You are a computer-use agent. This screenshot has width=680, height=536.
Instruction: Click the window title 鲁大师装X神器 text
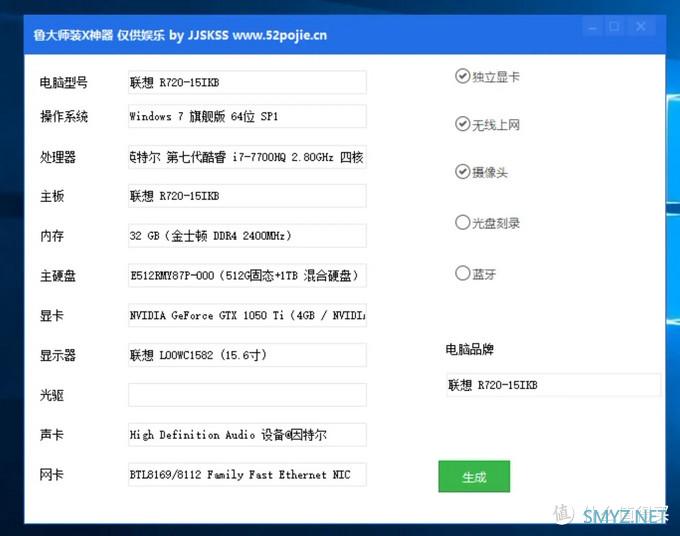[73, 35]
